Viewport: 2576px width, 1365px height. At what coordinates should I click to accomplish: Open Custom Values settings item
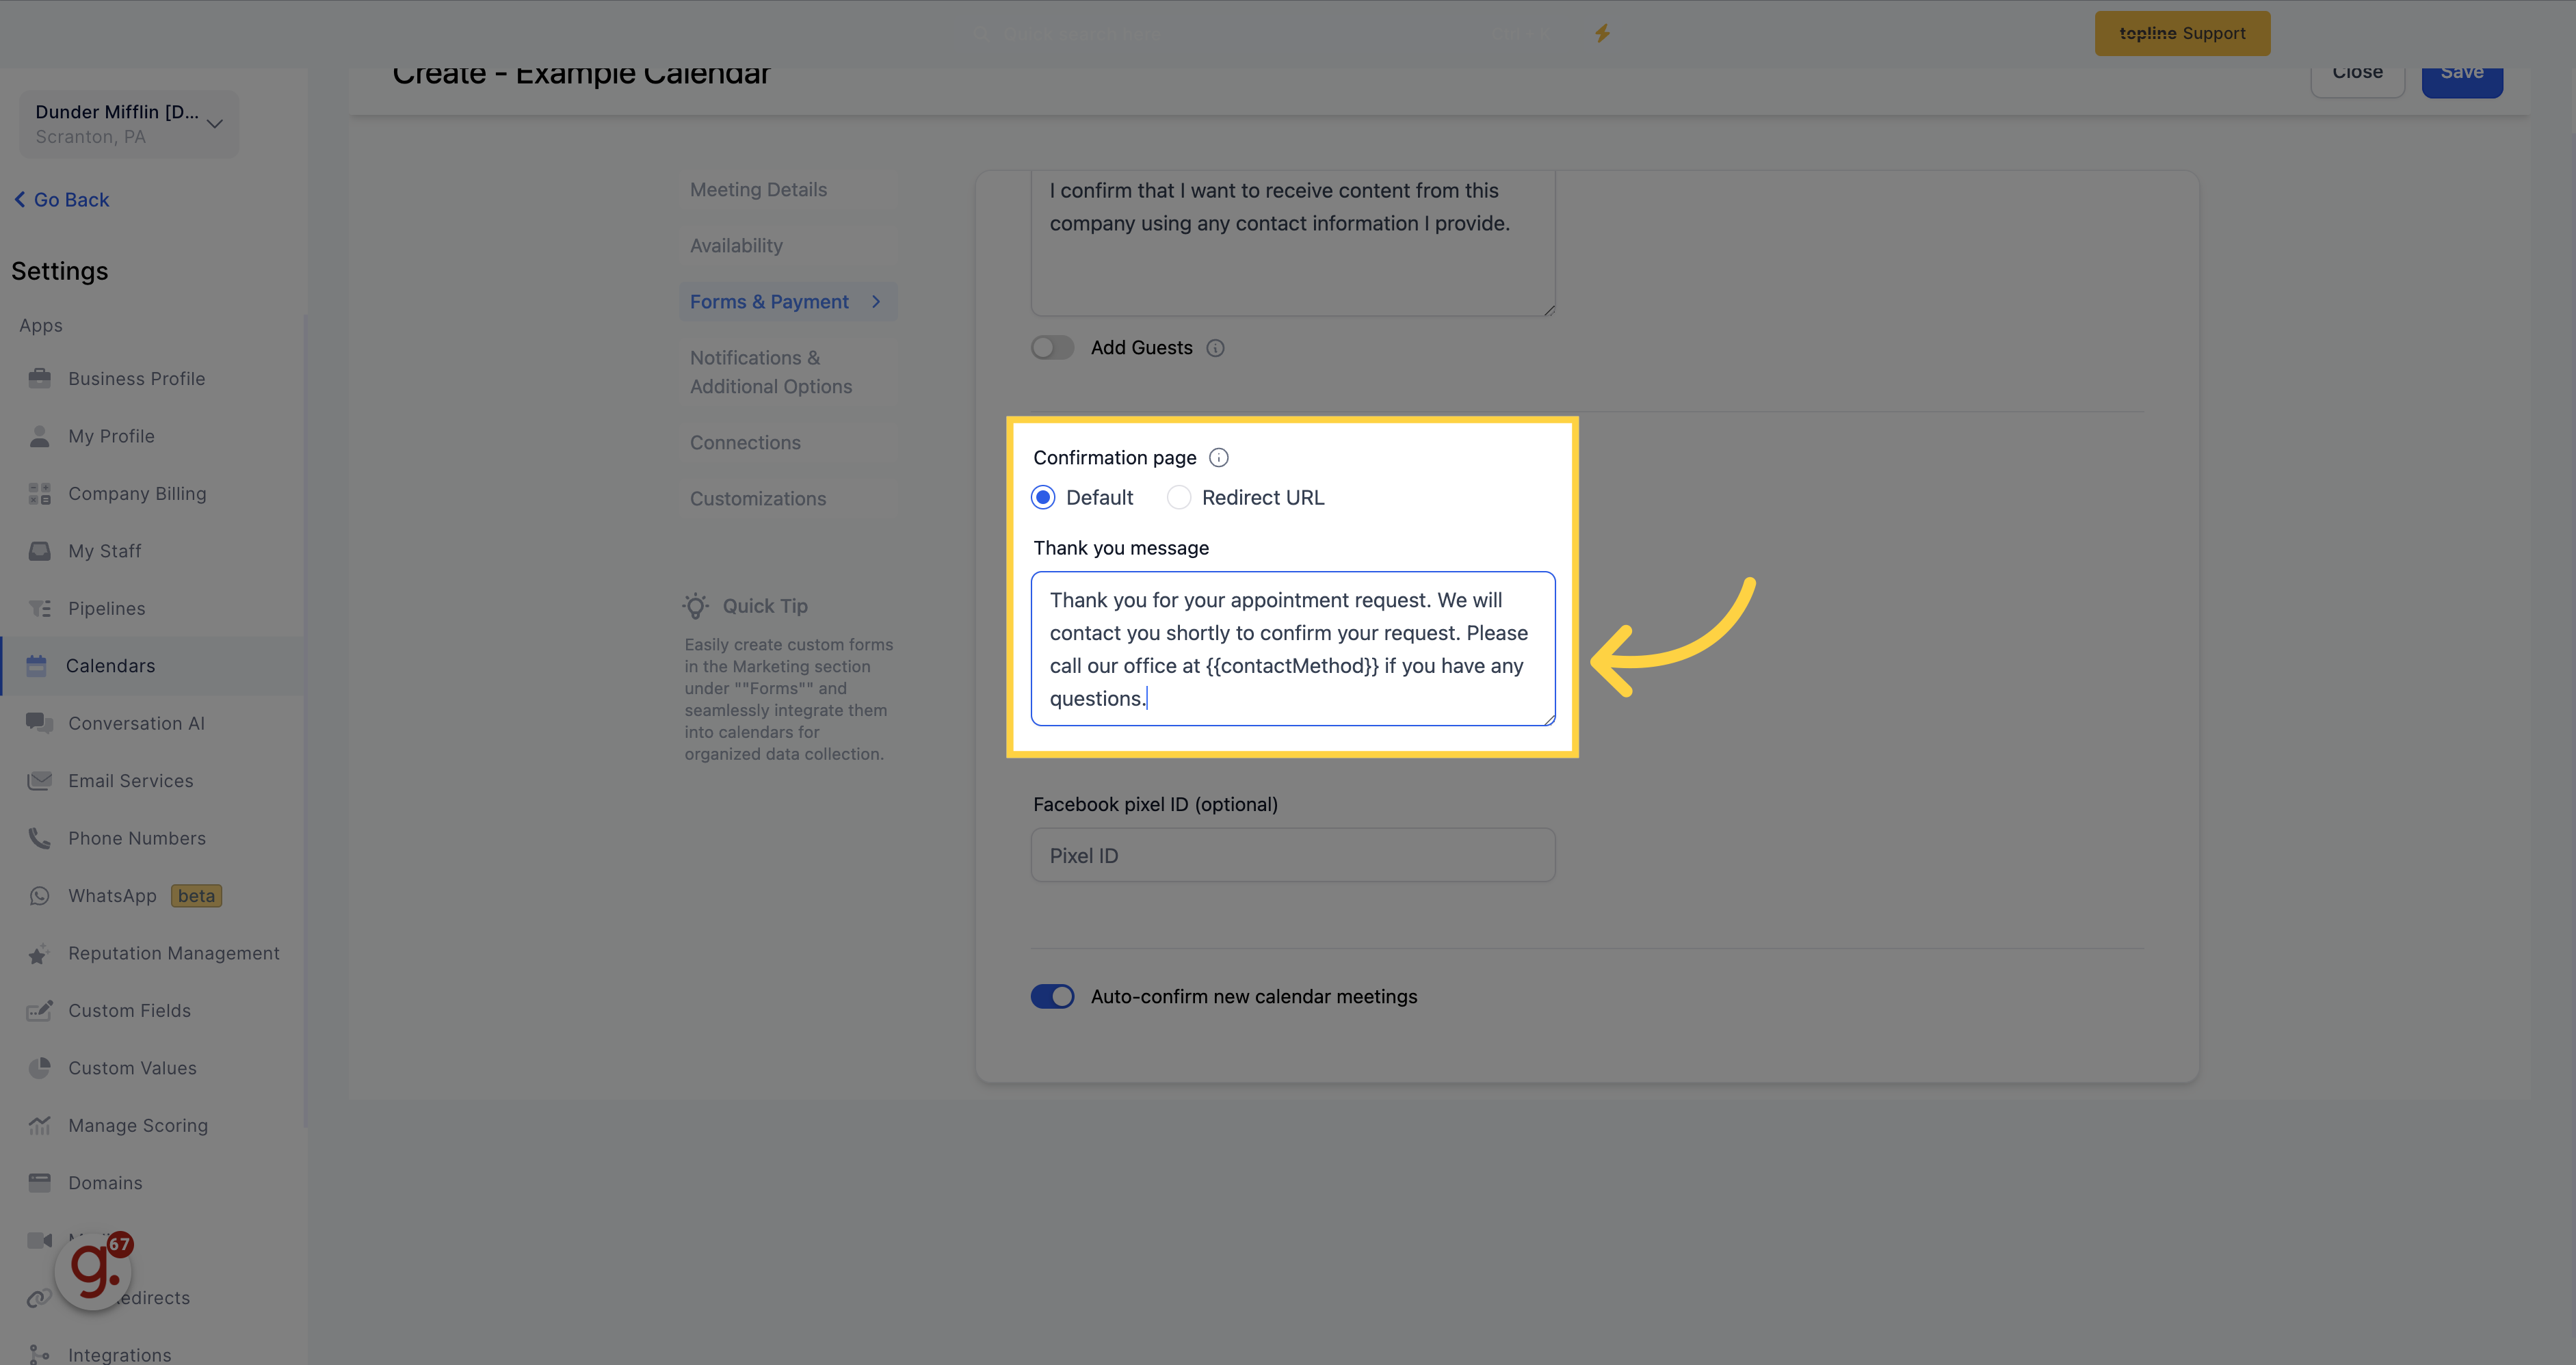(x=153, y=1068)
